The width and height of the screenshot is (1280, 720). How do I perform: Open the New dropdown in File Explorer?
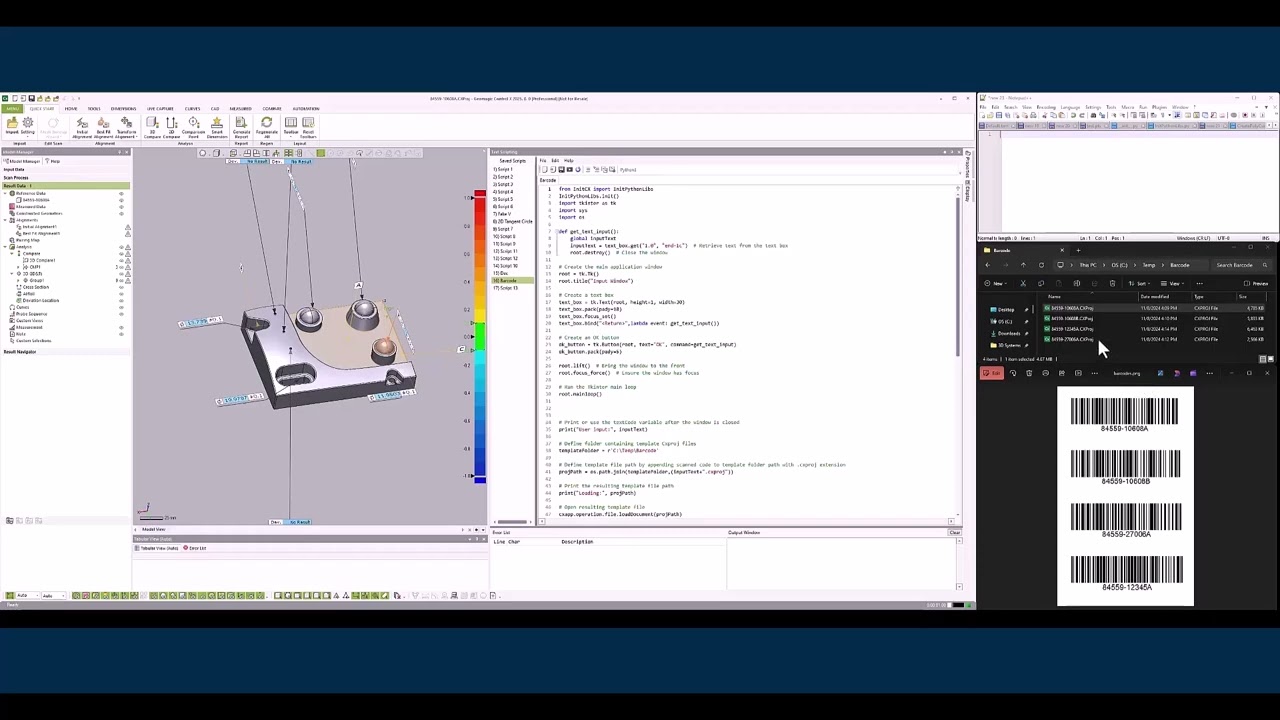(x=999, y=283)
